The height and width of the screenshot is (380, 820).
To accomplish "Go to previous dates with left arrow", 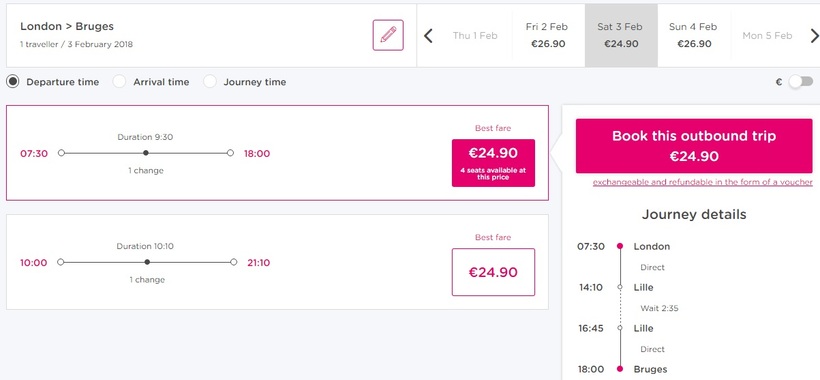I will (x=428, y=36).
